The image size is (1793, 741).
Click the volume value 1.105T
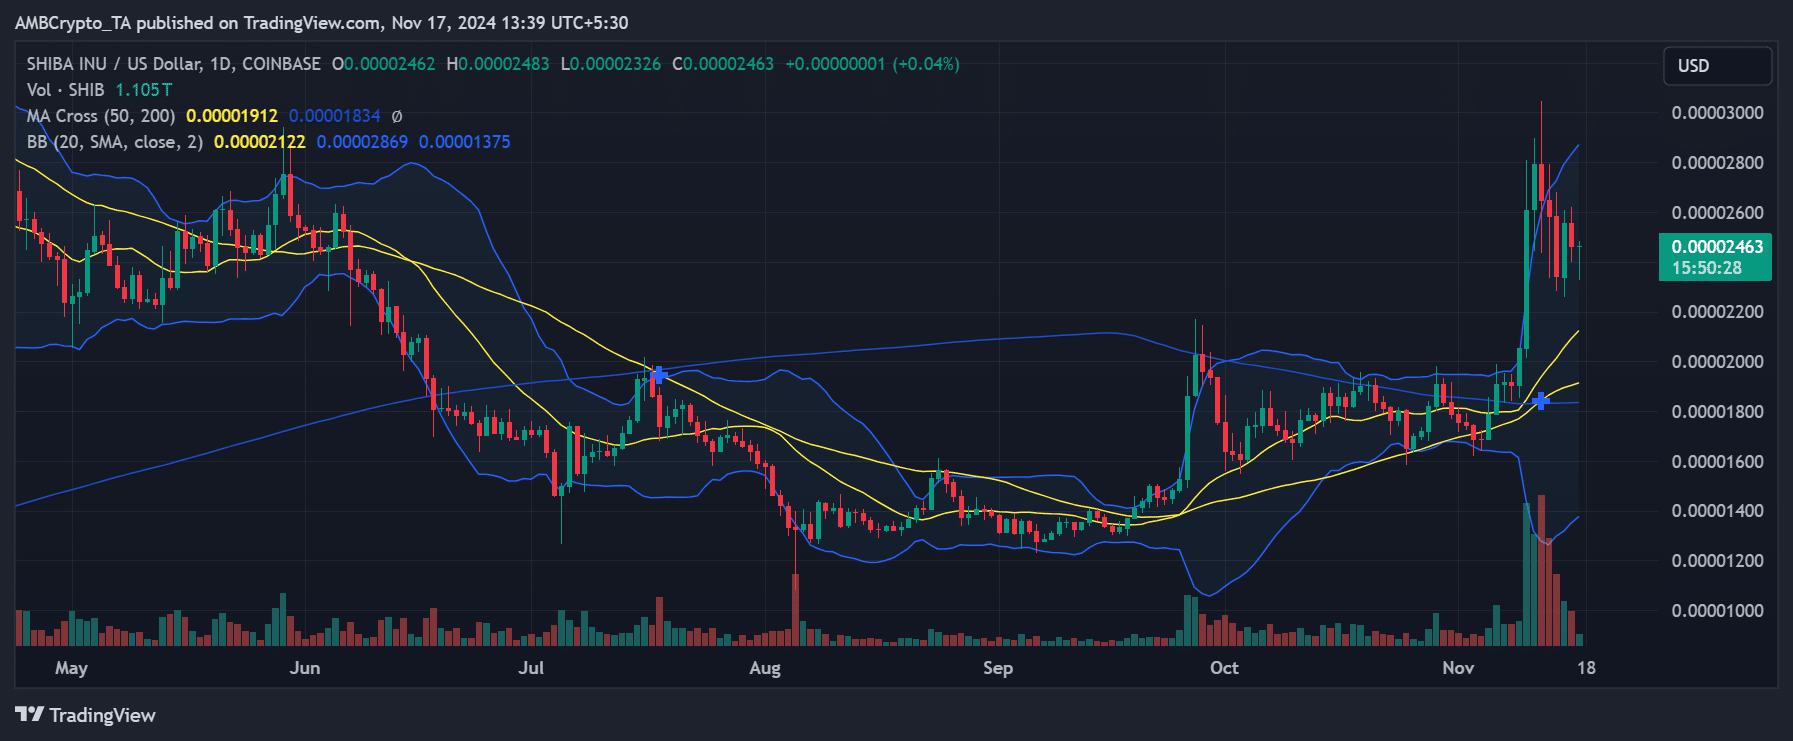click(144, 90)
